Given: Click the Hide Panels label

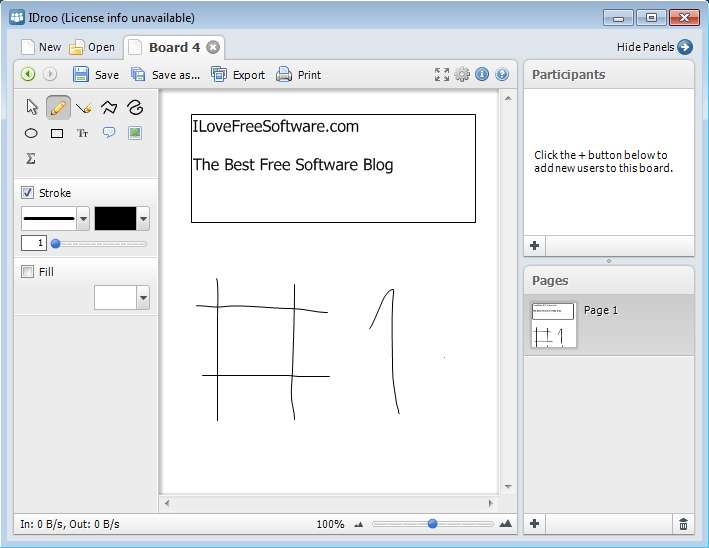Looking at the screenshot, I should (x=645, y=47).
